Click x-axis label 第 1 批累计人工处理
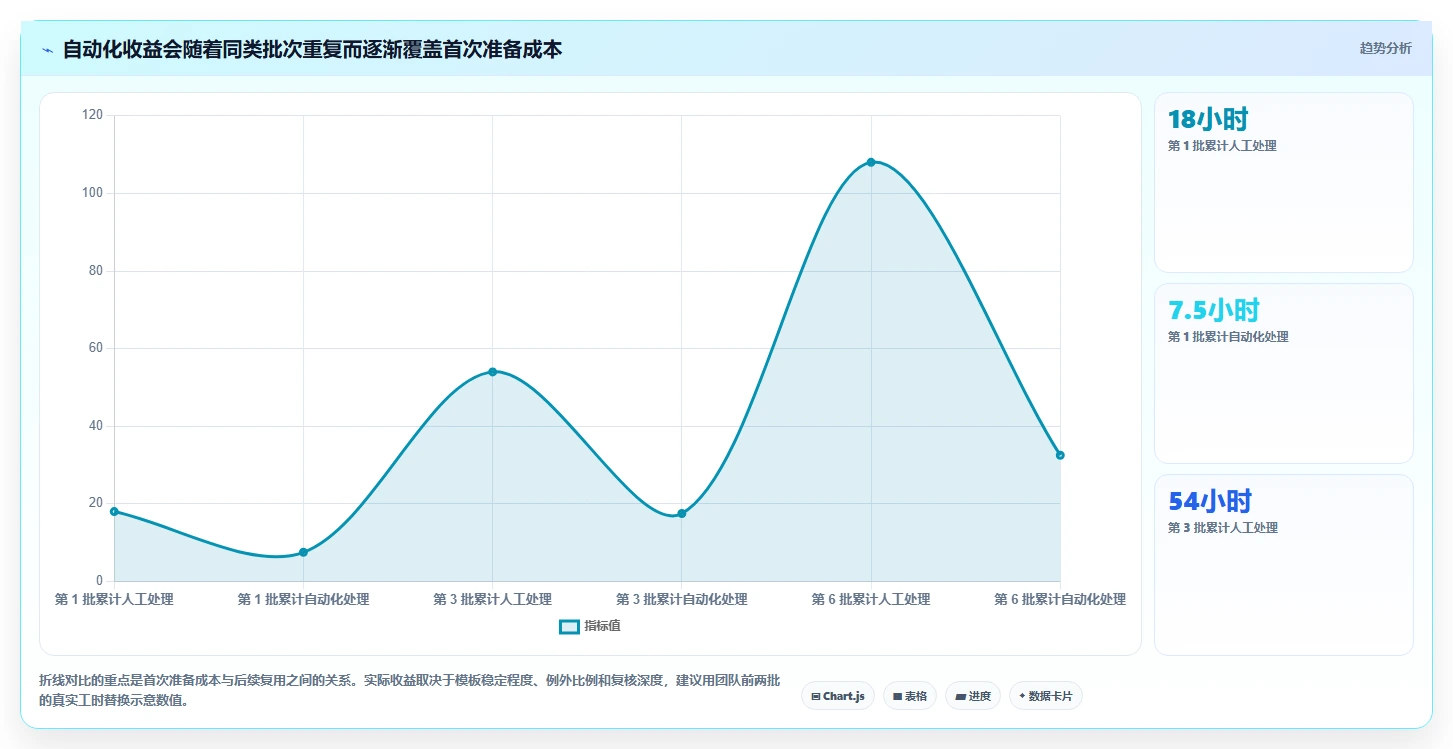Screen dimensions: 1453x749 point(114,600)
